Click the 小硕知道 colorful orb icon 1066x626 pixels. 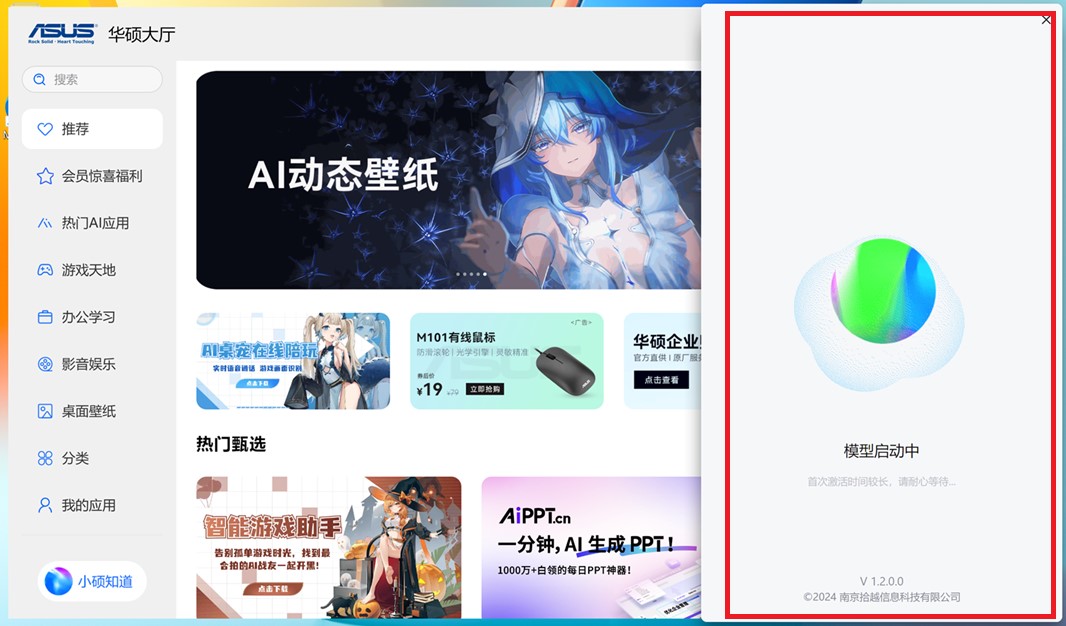[58, 581]
